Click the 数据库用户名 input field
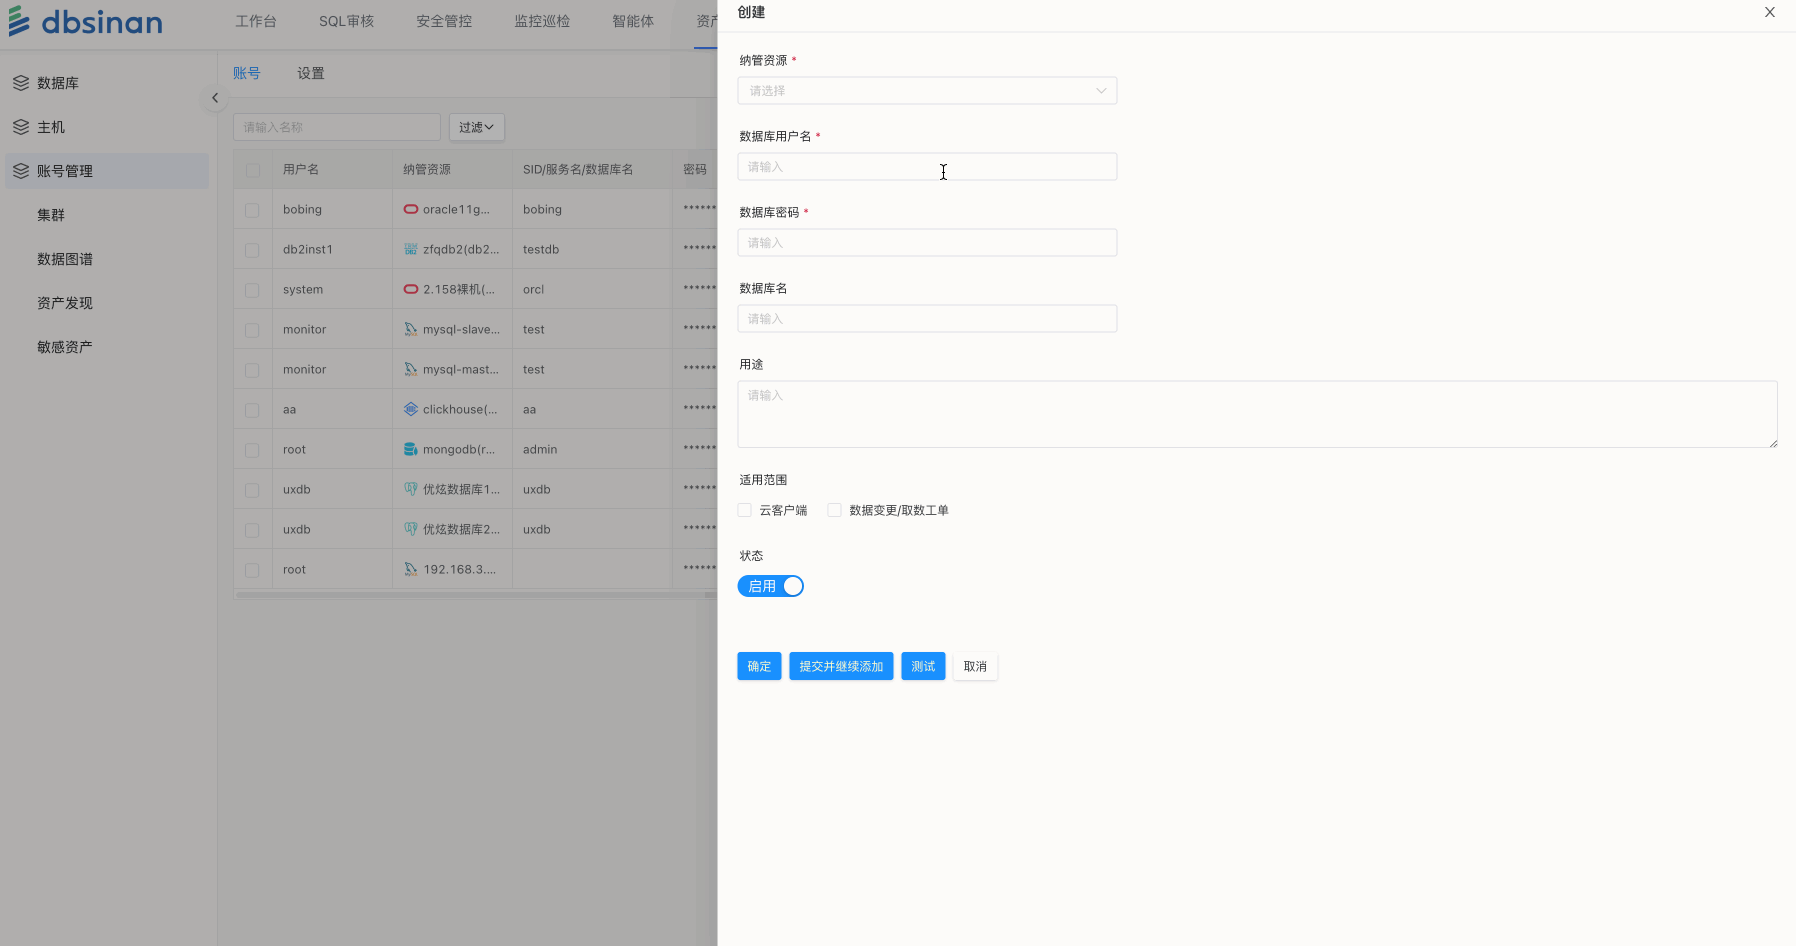 926,167
